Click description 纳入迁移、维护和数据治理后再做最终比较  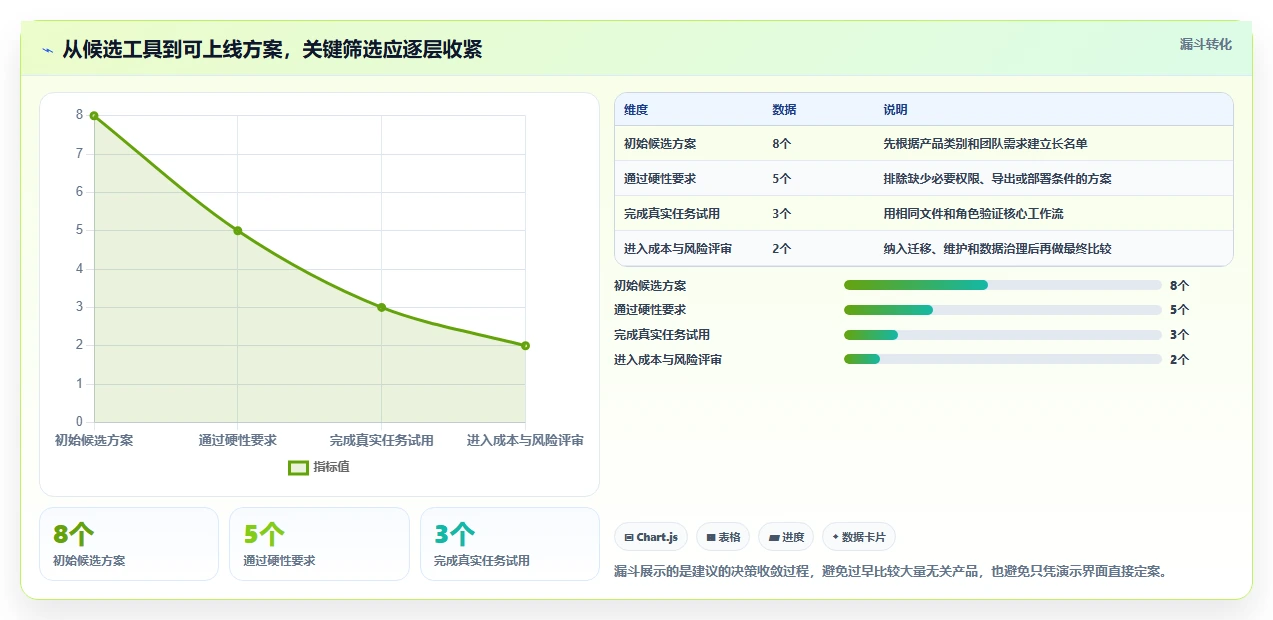997,249
